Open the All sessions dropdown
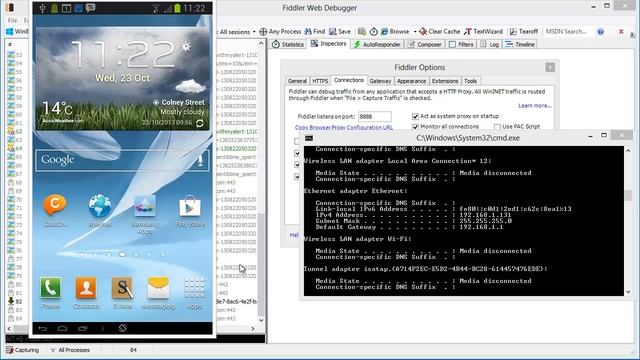Screen dimensions: 640x360 [x=237, y=32]
